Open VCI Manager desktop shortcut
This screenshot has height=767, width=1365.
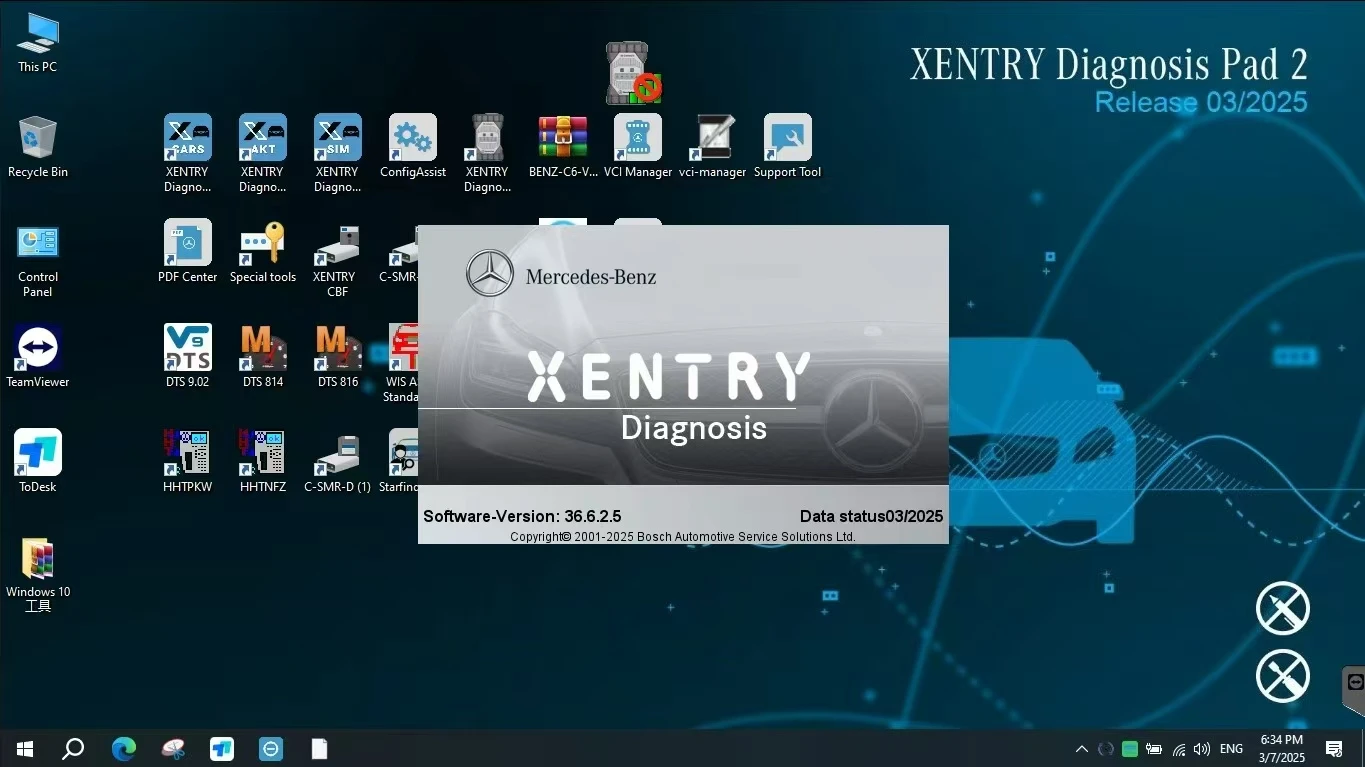coord(638,139)
